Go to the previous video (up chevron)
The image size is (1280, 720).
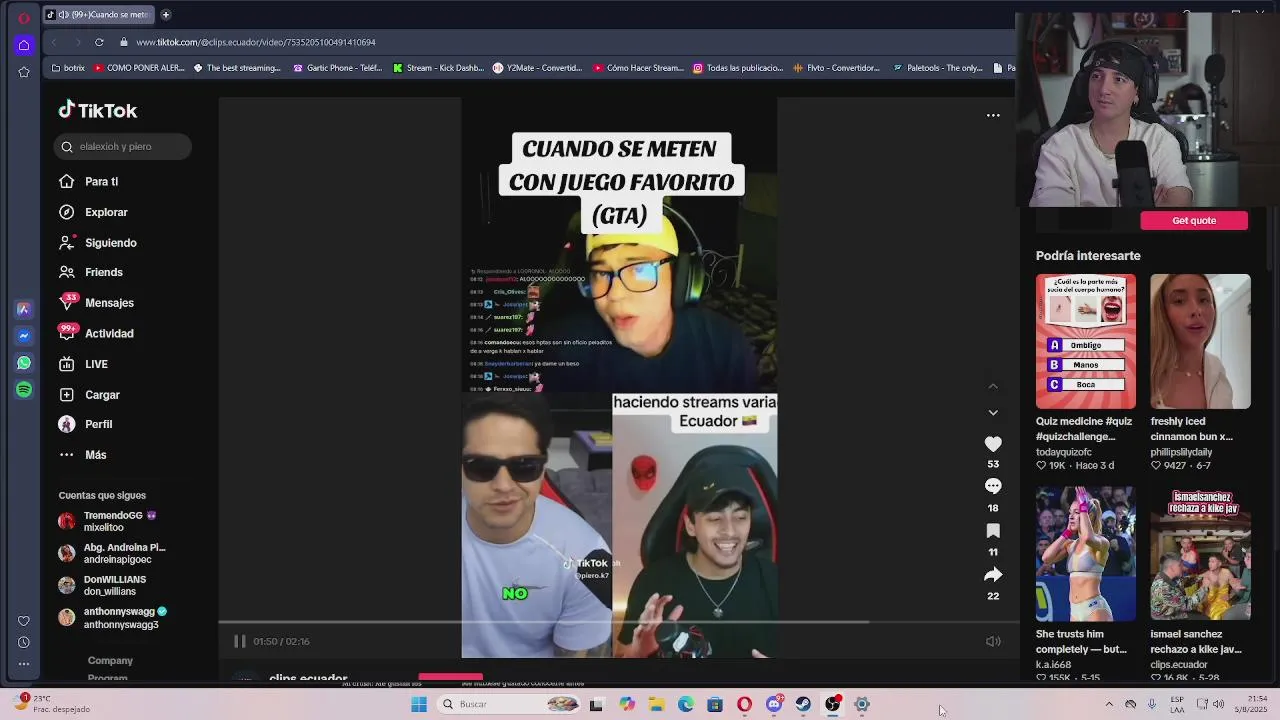point(993,386)
